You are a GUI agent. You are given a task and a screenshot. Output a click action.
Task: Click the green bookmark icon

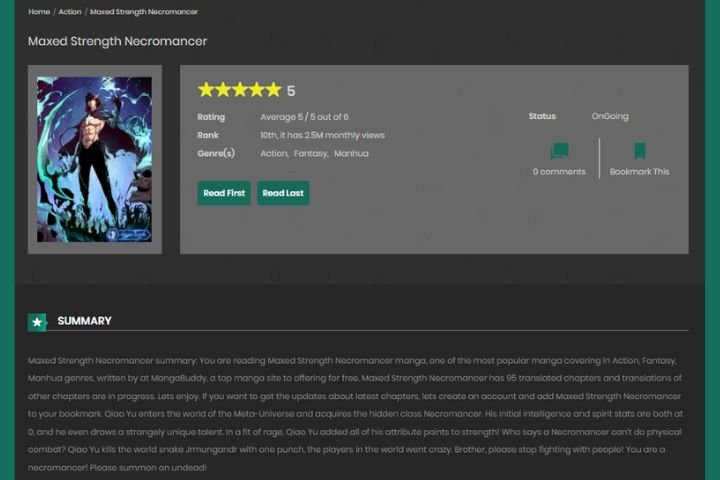coord(640,151)
